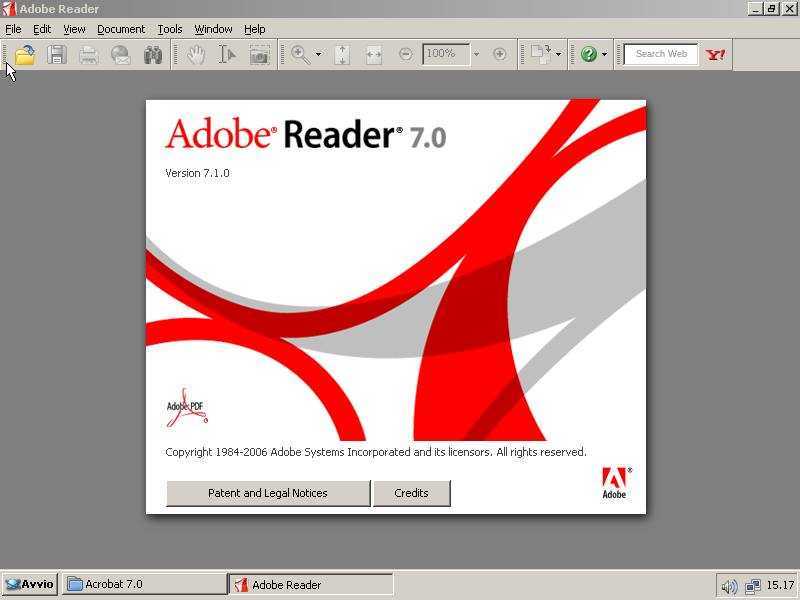Click the 15.17 taskbar clock
The height and width of the screenshot is (600, 800).
click(x=781, y=585)
